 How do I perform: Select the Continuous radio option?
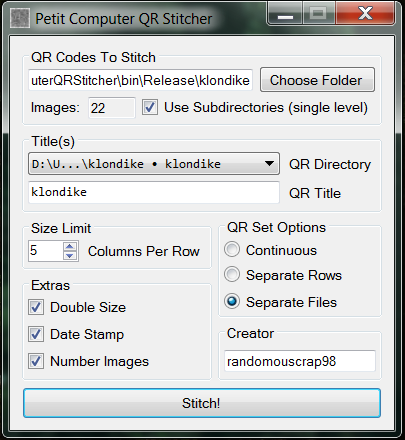click(x=232, y=249)
